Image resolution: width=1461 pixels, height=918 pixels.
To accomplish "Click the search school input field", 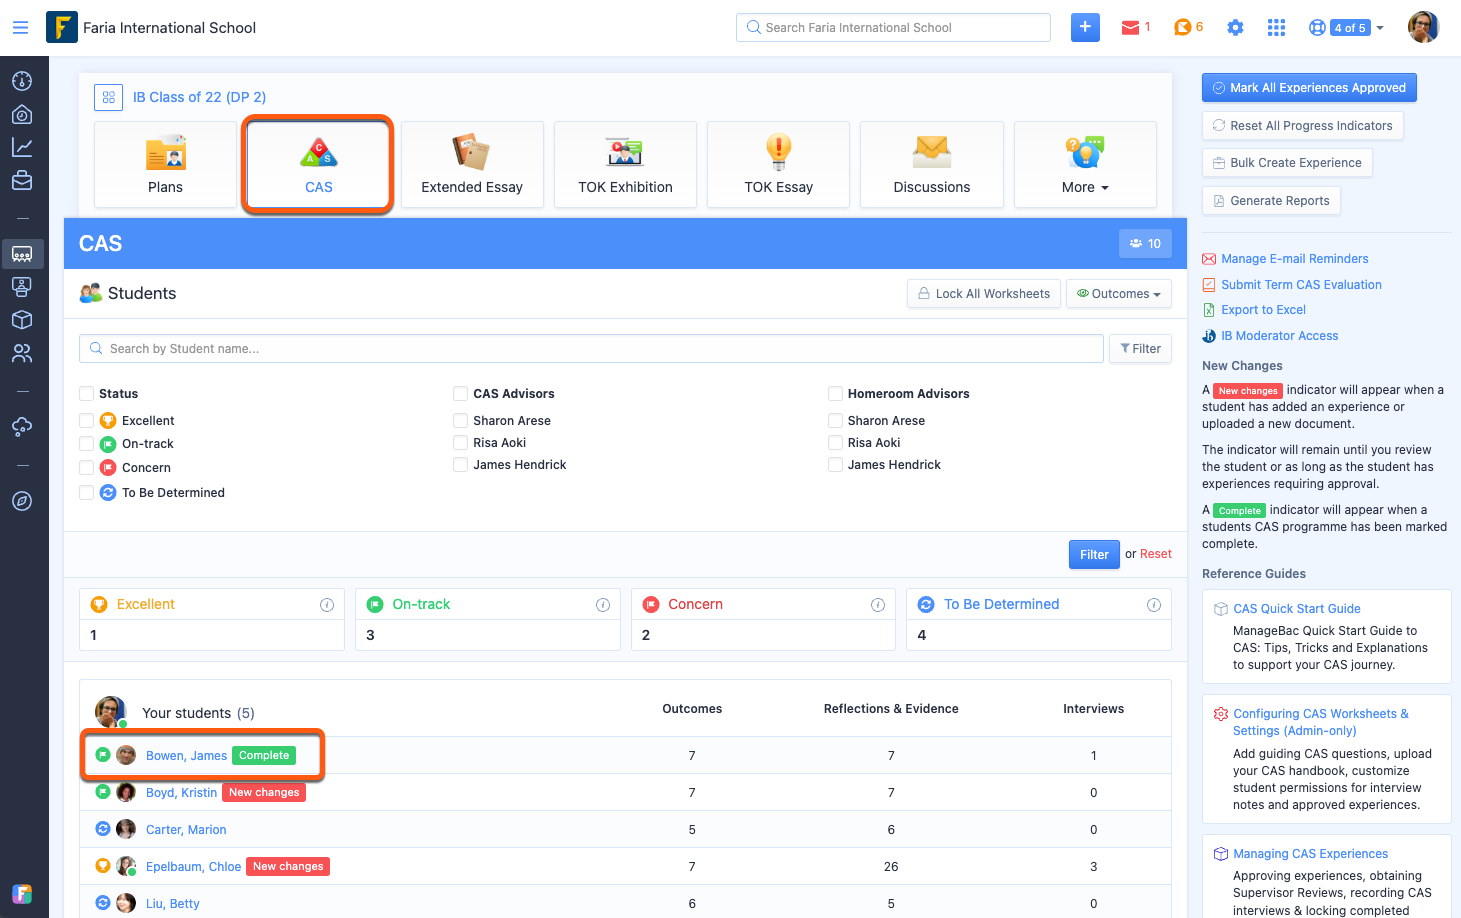I will (x=893, y=28).
